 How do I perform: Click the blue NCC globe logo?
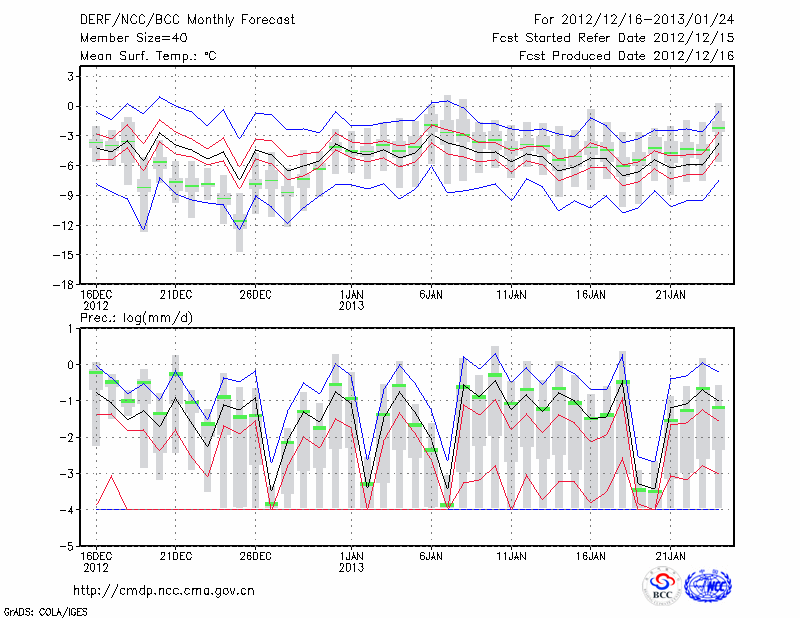[707, 586]
